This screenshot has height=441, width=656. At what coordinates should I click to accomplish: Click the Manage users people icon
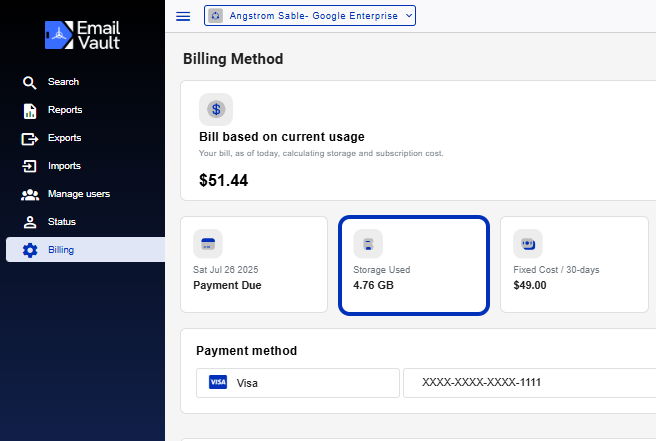pos(30,195)
